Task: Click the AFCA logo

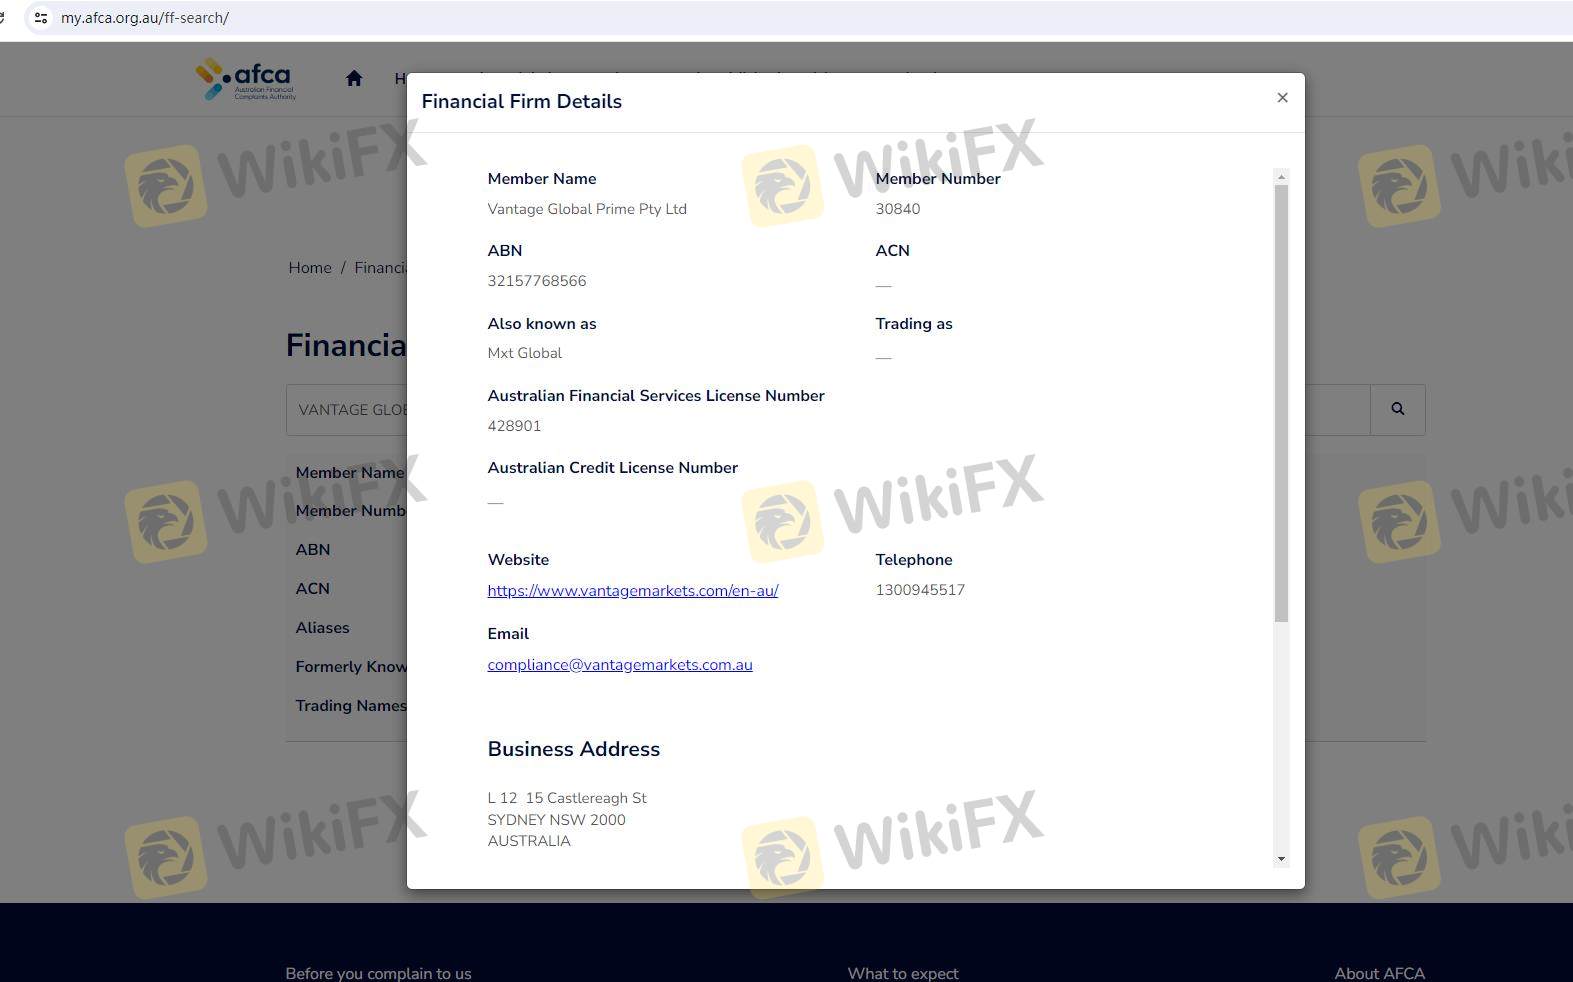Action: [246, 79]
